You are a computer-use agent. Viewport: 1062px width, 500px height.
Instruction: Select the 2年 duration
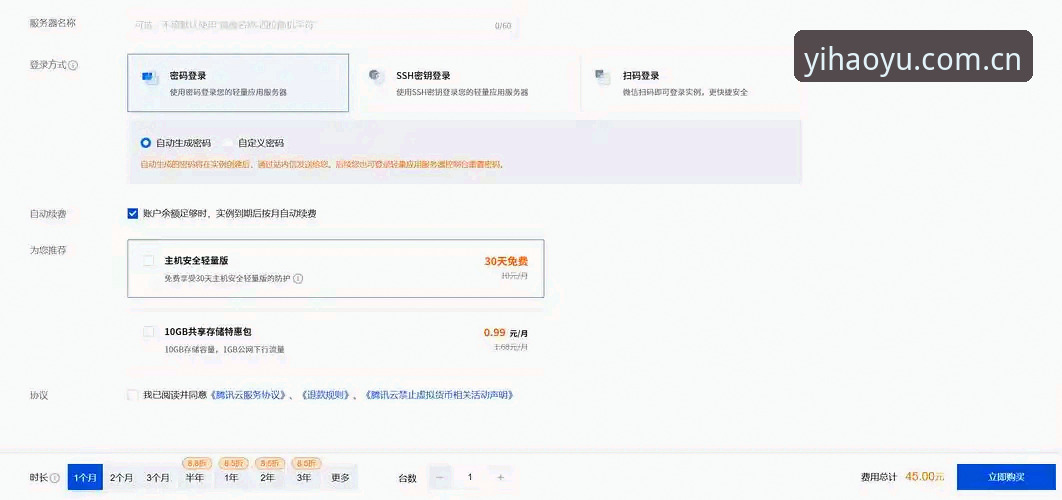(x=268, y=478)
